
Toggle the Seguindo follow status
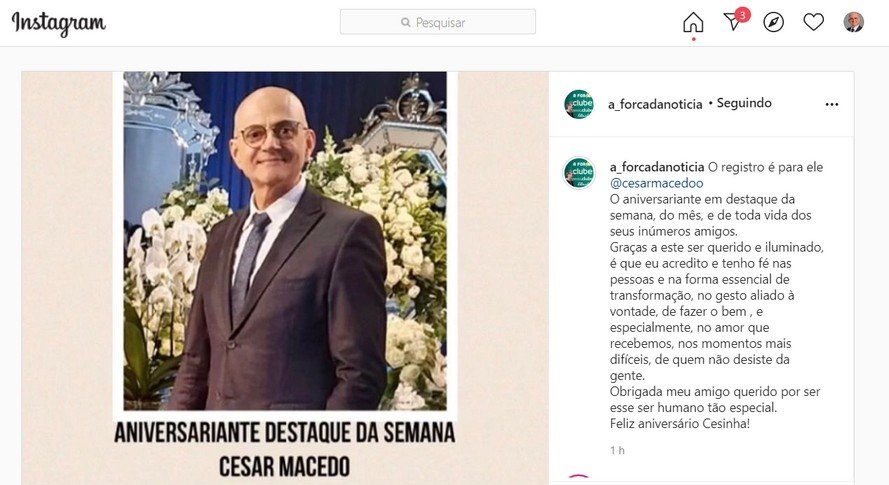coord(744,103)
